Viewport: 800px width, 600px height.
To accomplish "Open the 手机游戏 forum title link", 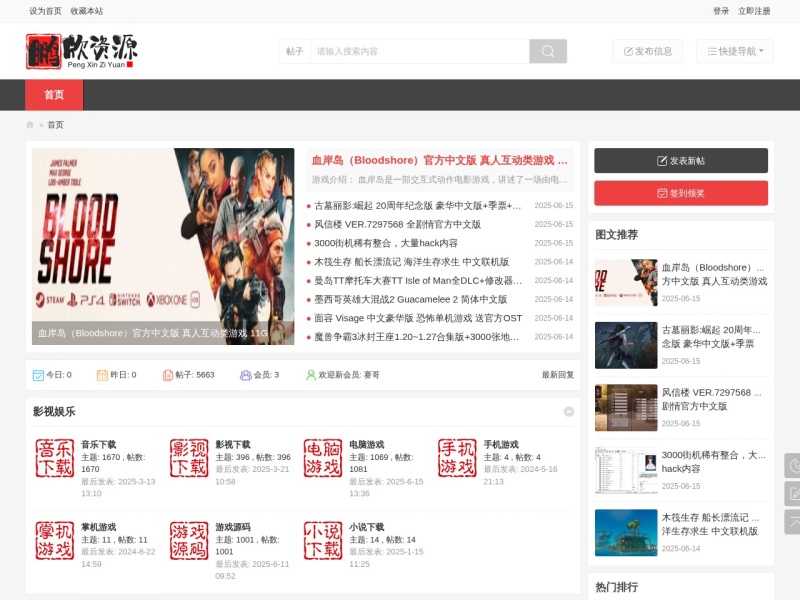I will [501, 445].
